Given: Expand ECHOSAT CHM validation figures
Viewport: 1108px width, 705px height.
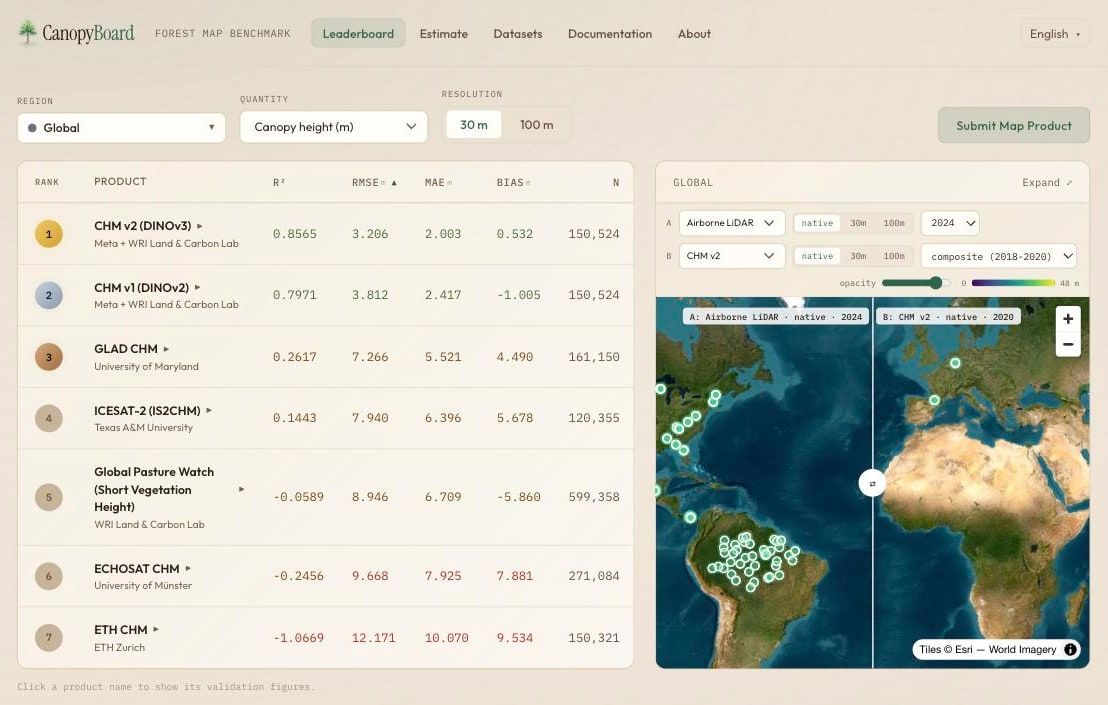Looking at the screenshot, I should pyautogui.click(x=188, y=568).
